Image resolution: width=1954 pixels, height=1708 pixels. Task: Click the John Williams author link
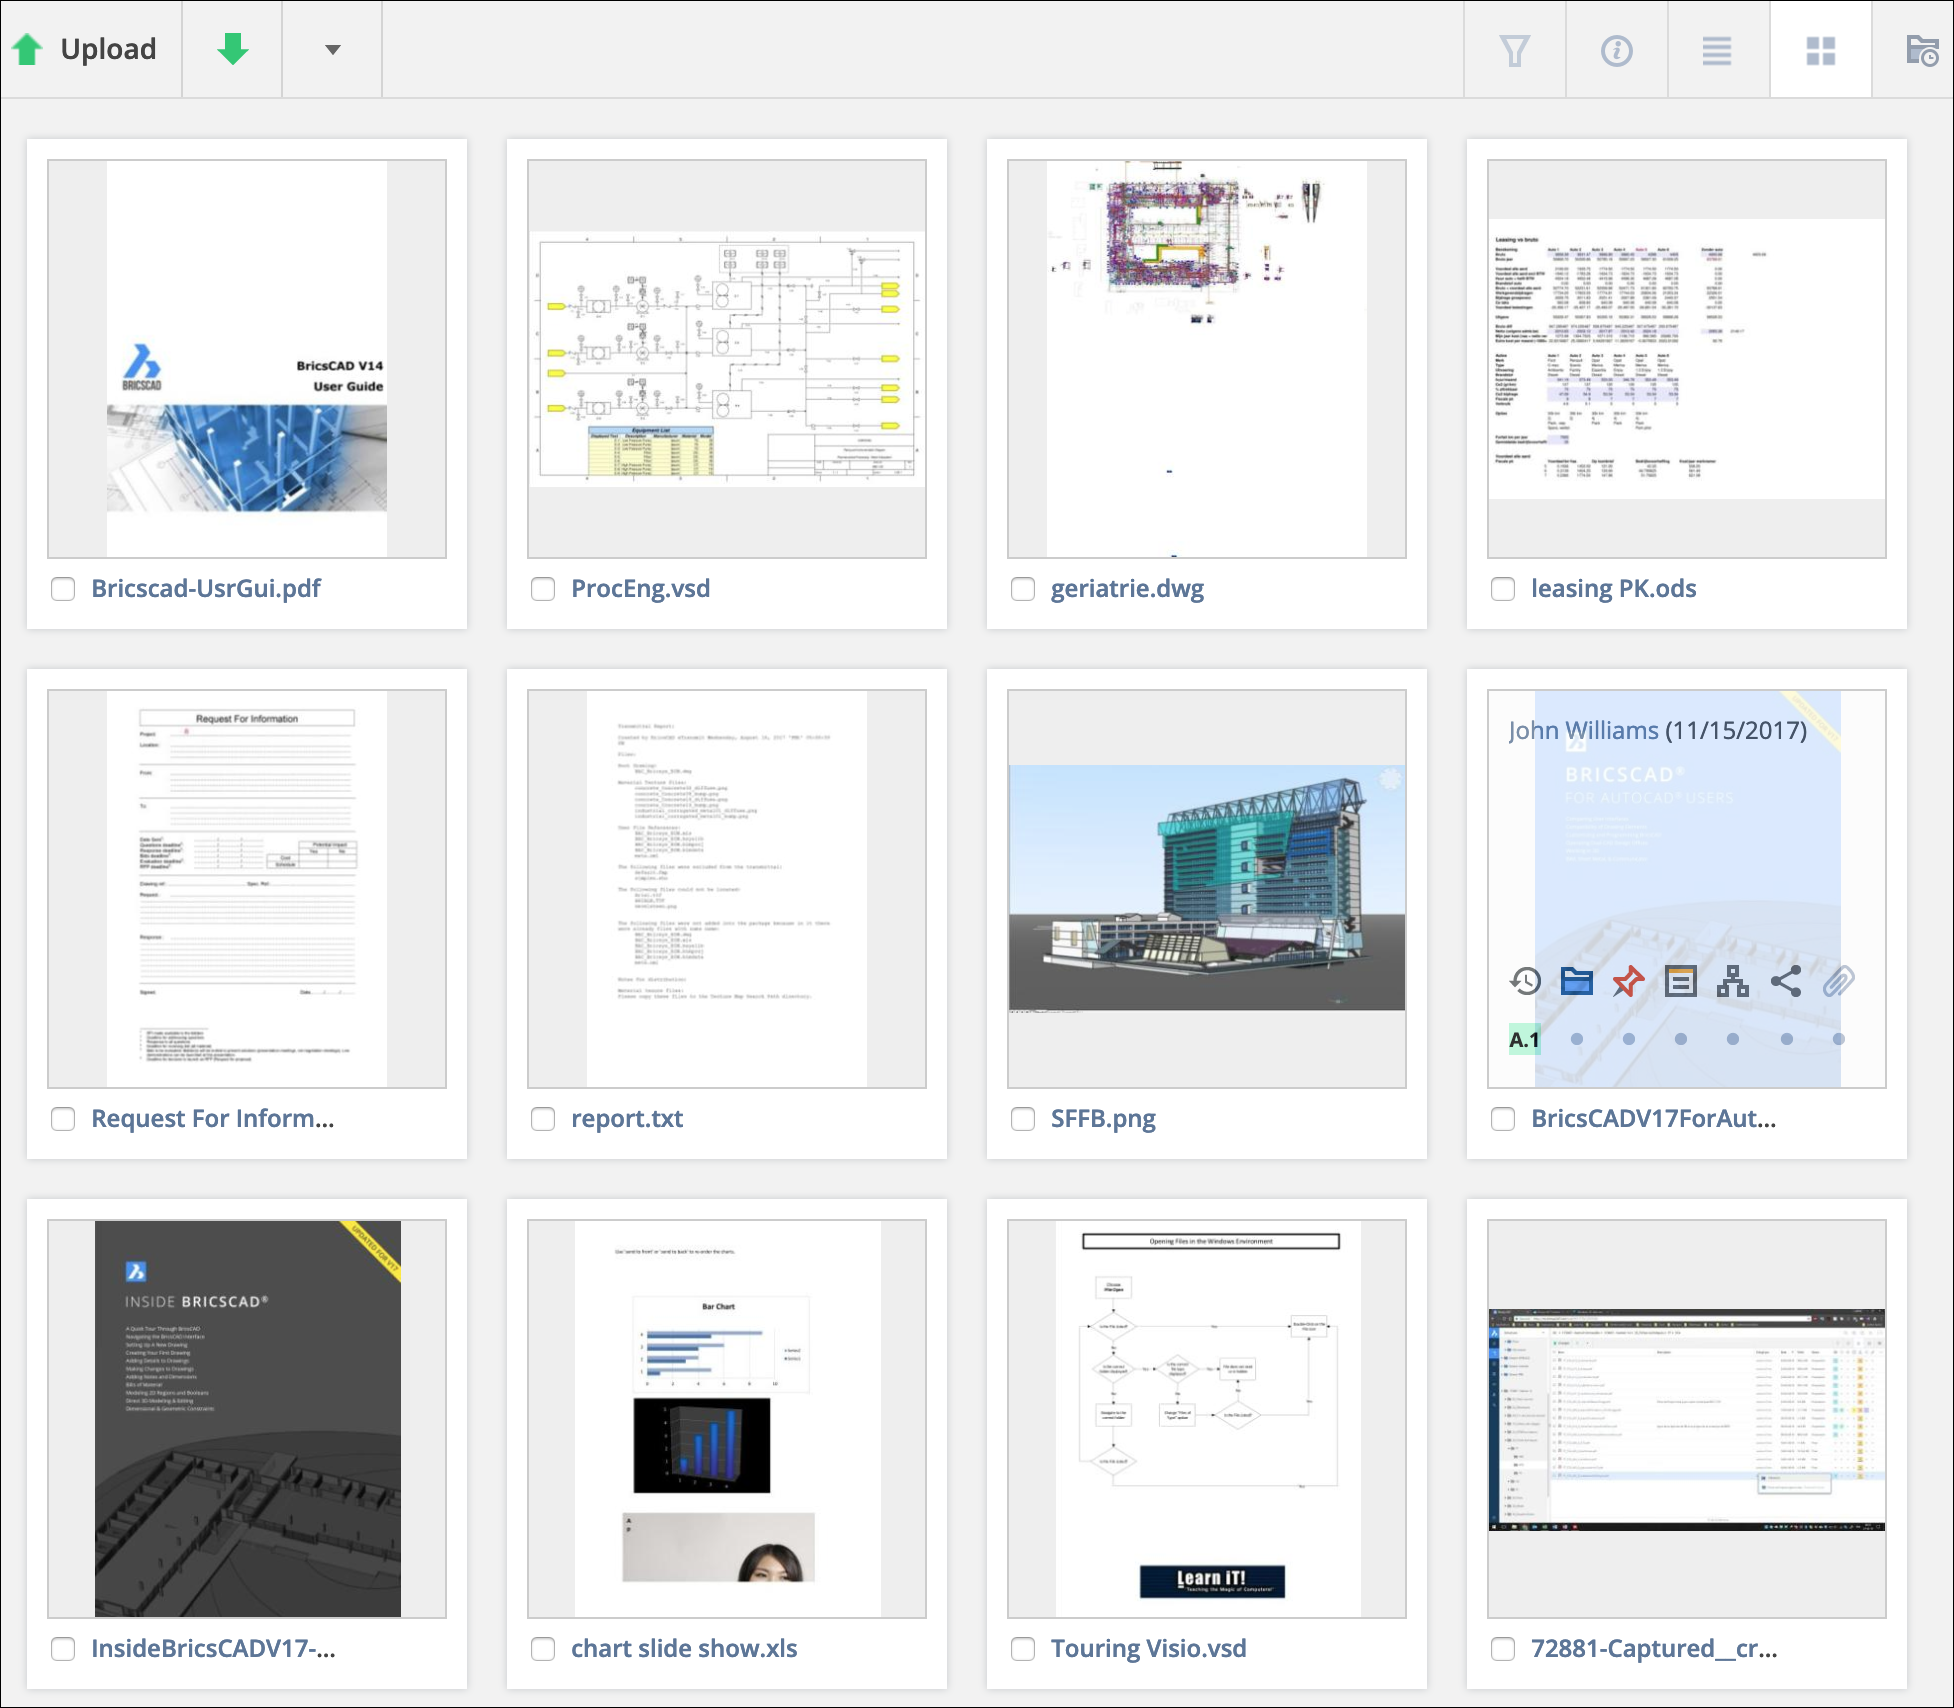[x=1583, y=730]
